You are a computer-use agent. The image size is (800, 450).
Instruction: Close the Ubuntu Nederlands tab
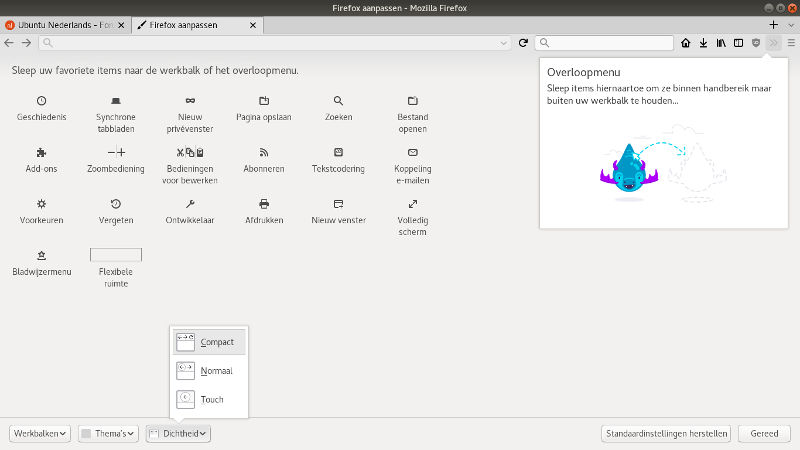pyautogui.click(x=121, y=25)
